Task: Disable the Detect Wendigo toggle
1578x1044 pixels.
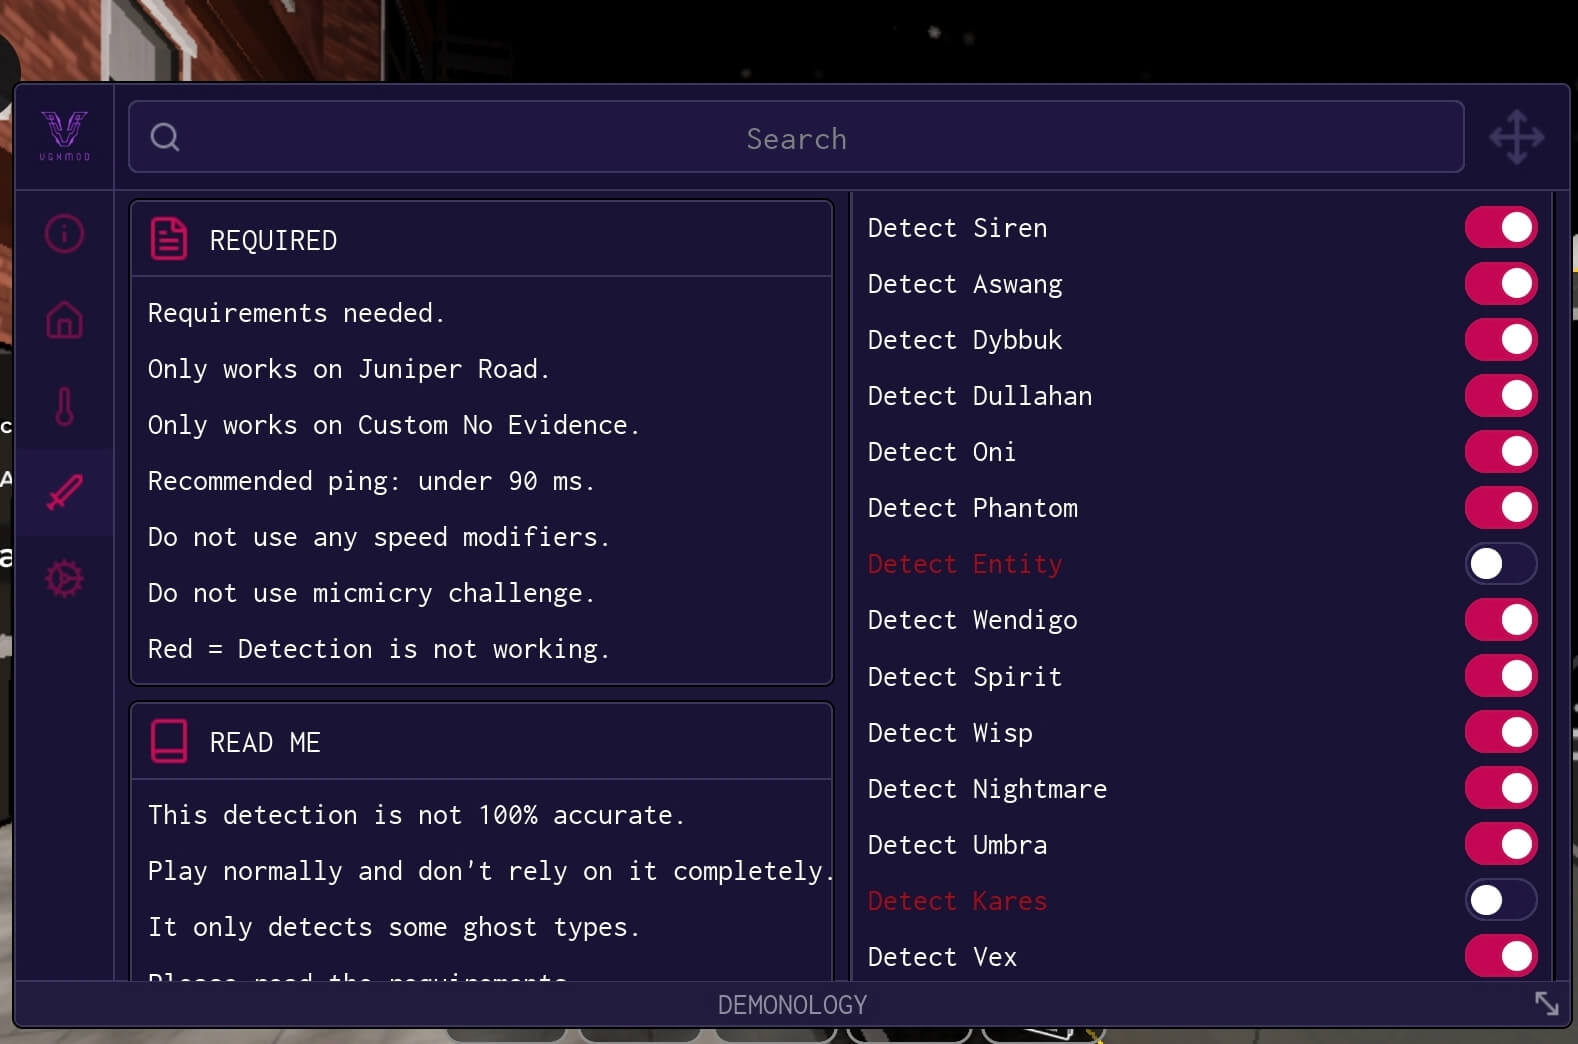Action: tap(1501, 619)
